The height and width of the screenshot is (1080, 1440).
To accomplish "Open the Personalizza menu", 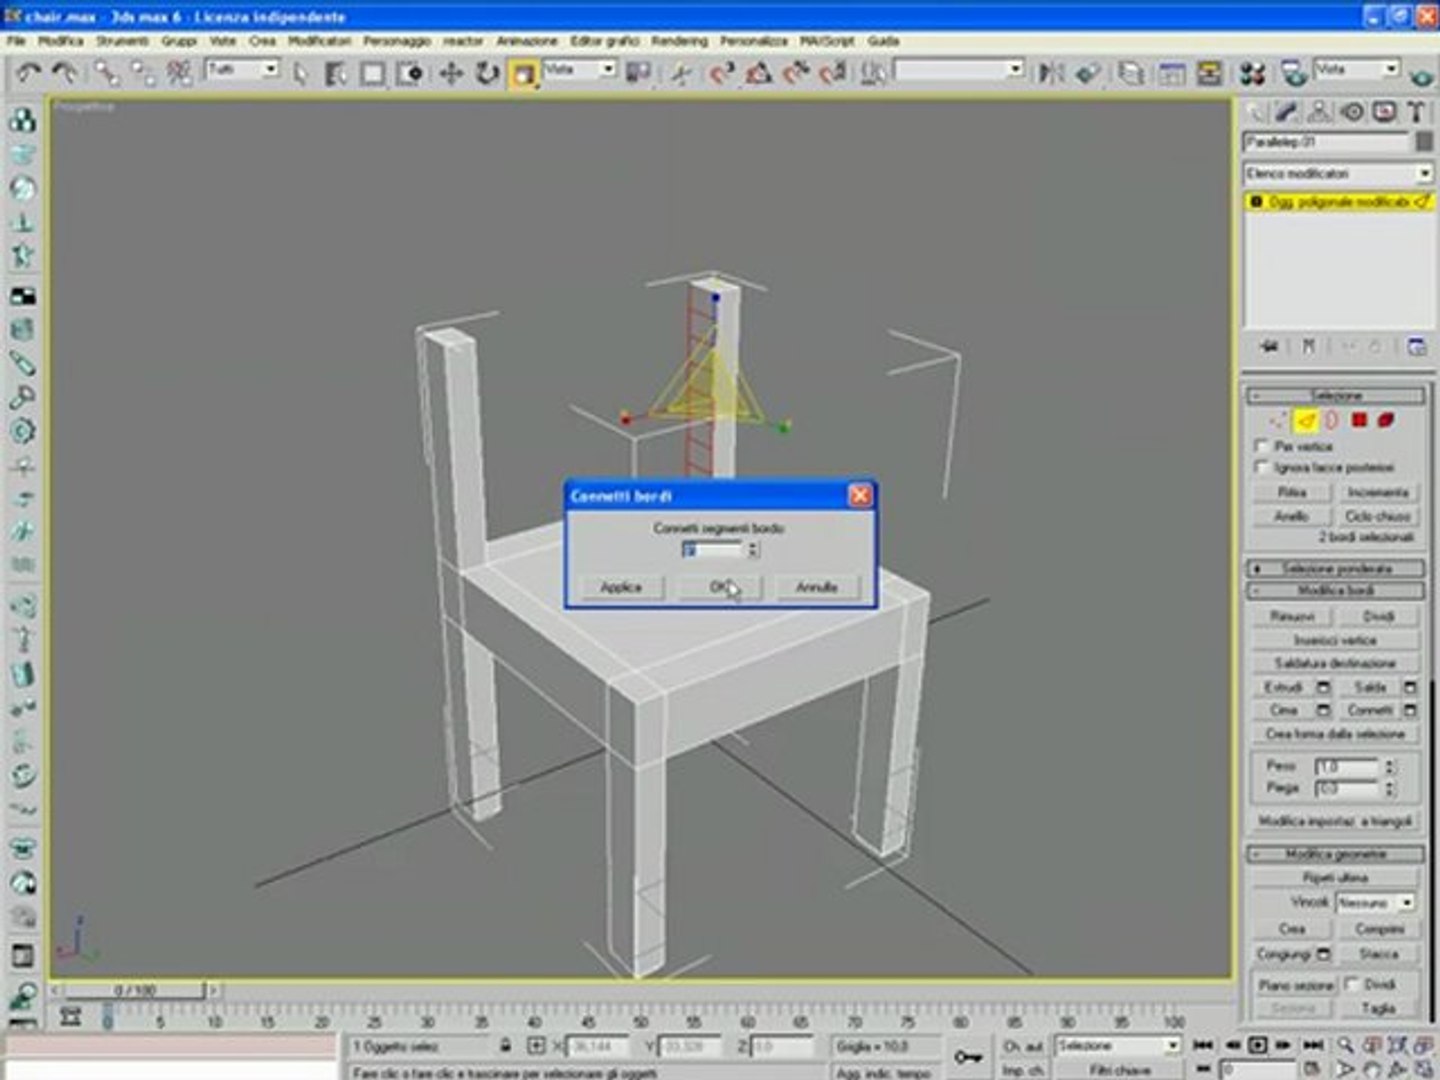I will (754, 41).
